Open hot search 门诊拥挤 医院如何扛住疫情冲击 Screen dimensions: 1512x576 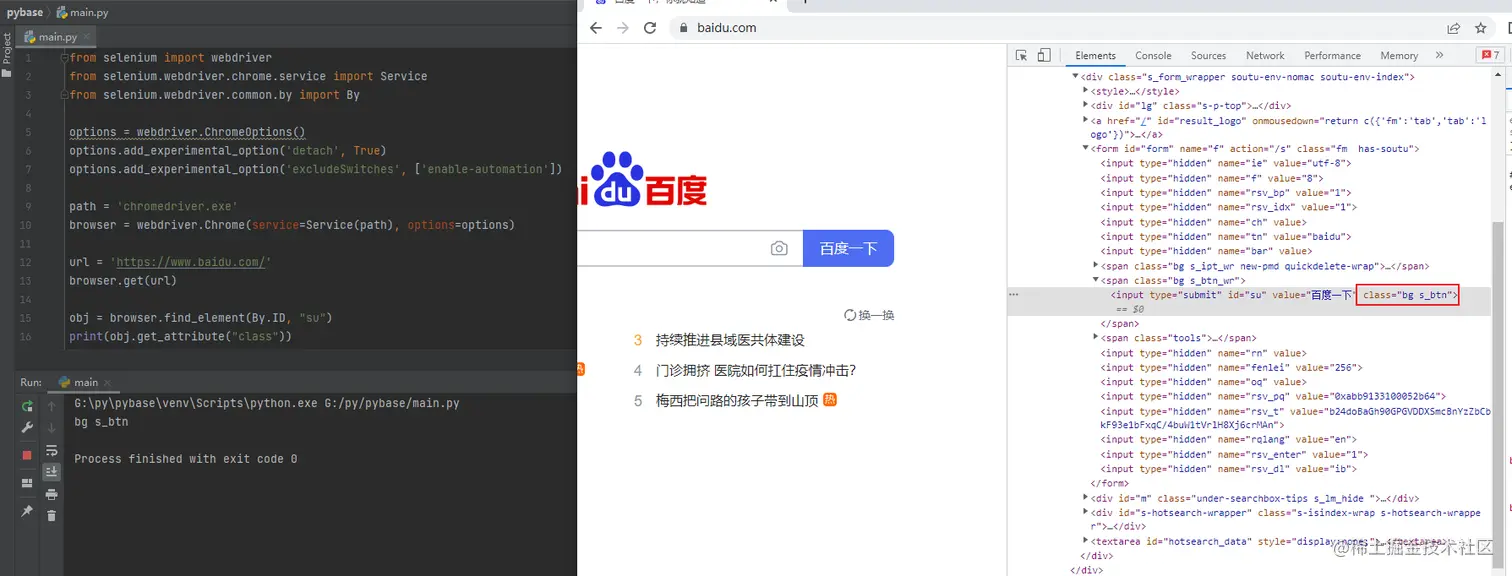(756, 370)
